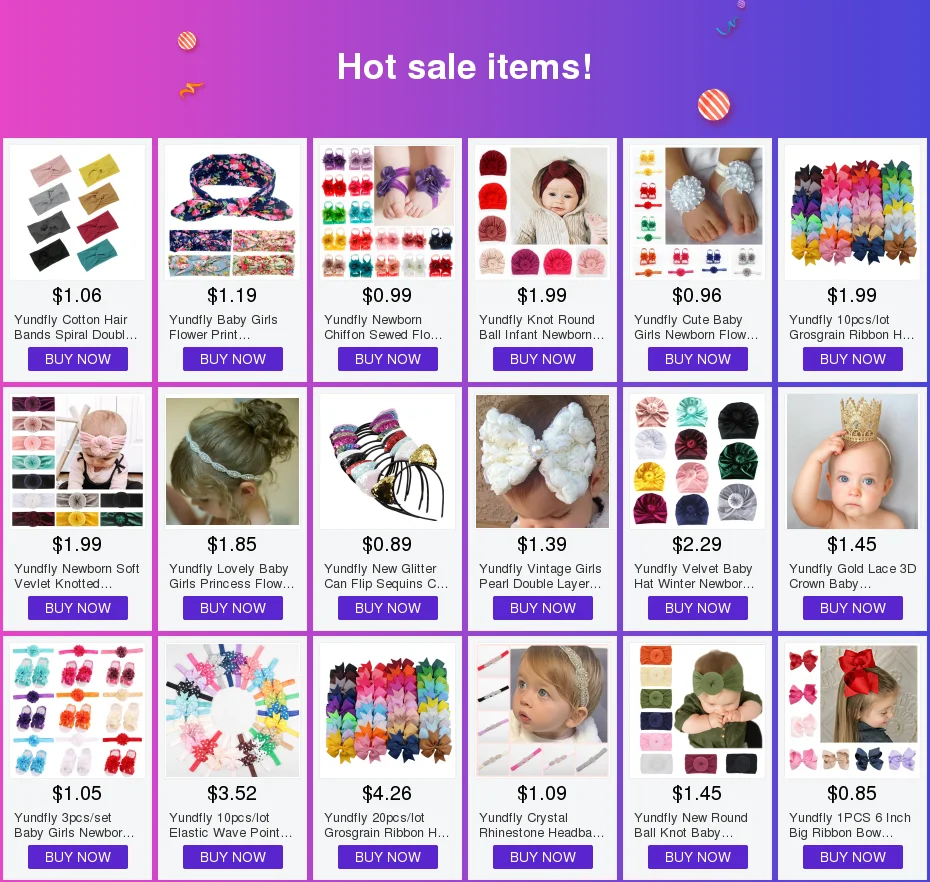Buy the $2.29 Velvet Baby Hat
This screenshot has width=930, height=882.
pos(698,609)
